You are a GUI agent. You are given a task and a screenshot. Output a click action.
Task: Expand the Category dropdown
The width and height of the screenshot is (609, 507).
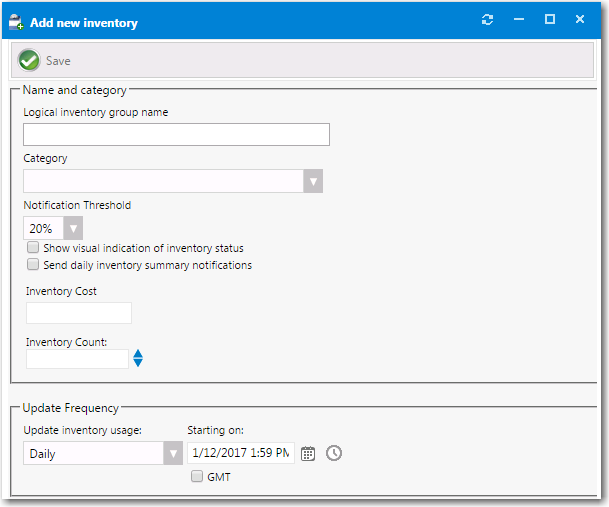click(313, 181)
